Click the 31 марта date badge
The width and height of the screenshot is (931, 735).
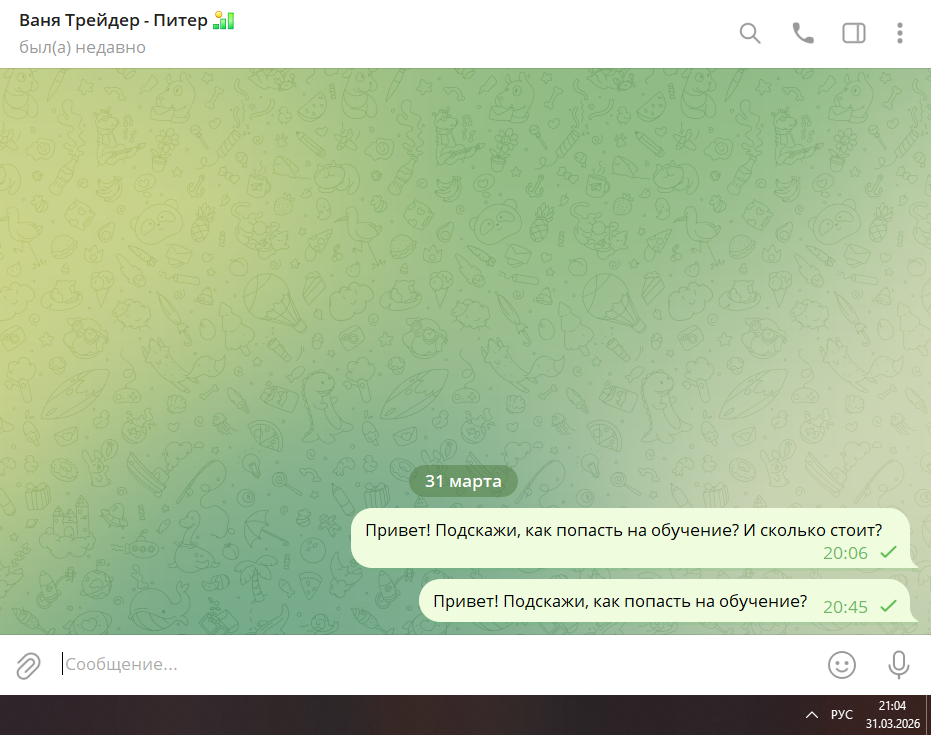click(463, 481)
